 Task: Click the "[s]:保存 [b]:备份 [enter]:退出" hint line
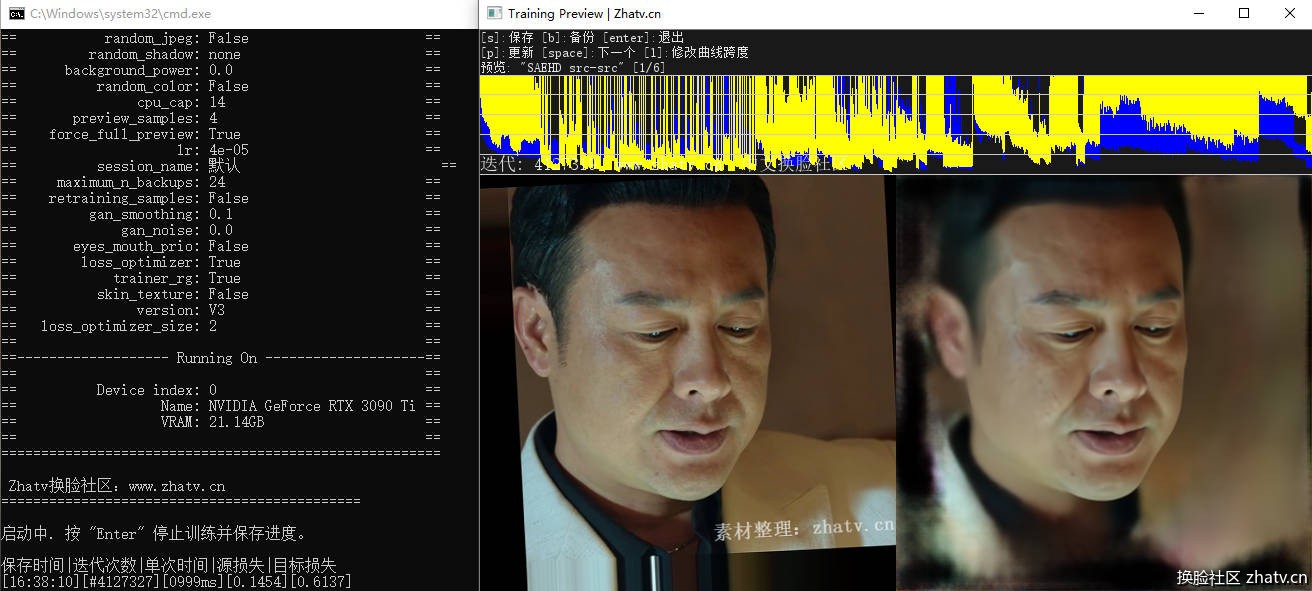[x=582, y=38]
